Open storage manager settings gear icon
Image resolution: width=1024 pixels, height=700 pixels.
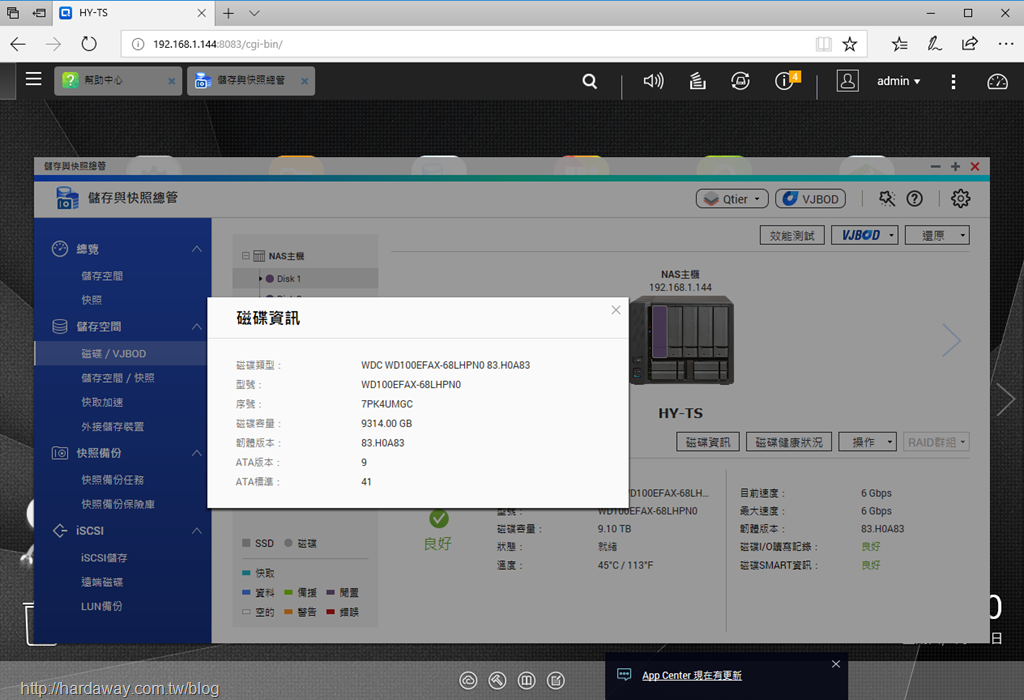point(960,199)
